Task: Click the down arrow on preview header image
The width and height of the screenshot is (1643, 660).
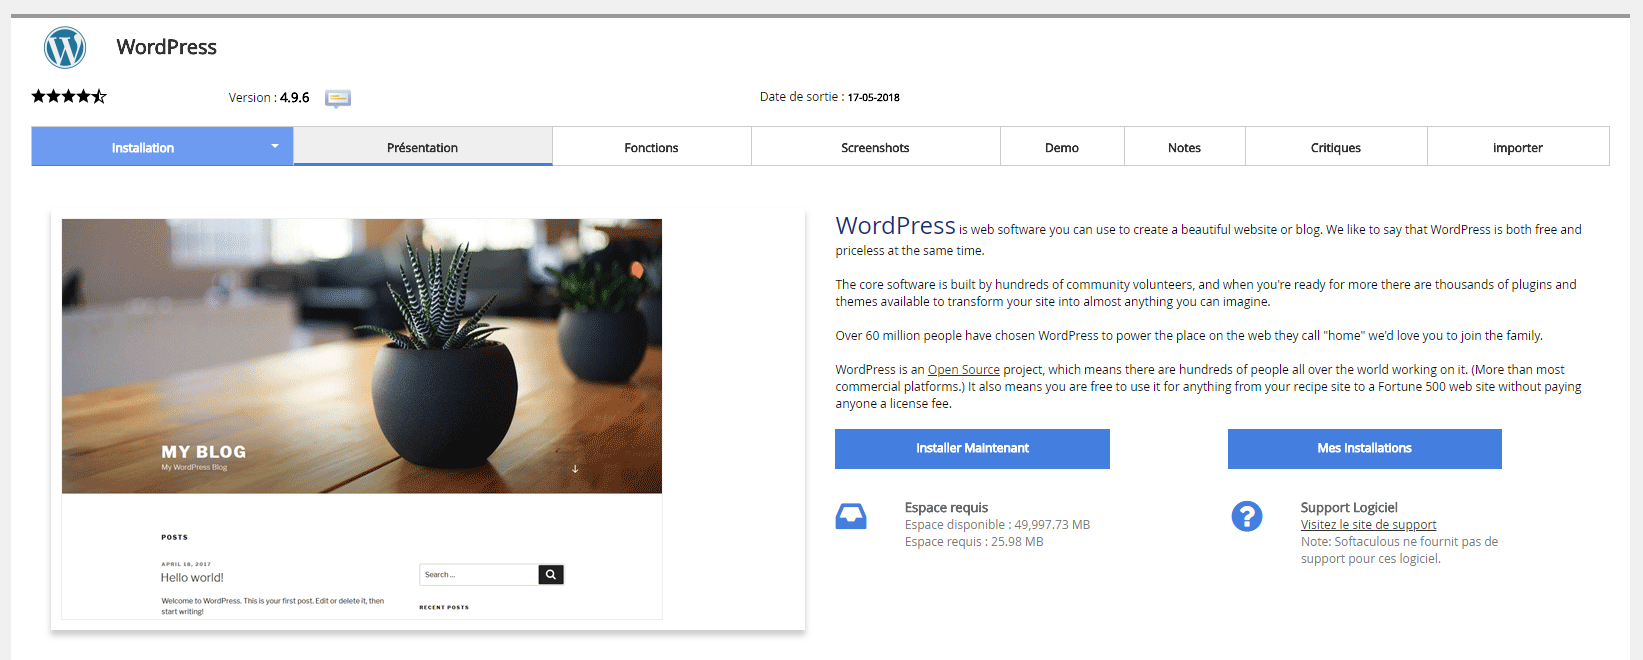Action: coord(575,469)
